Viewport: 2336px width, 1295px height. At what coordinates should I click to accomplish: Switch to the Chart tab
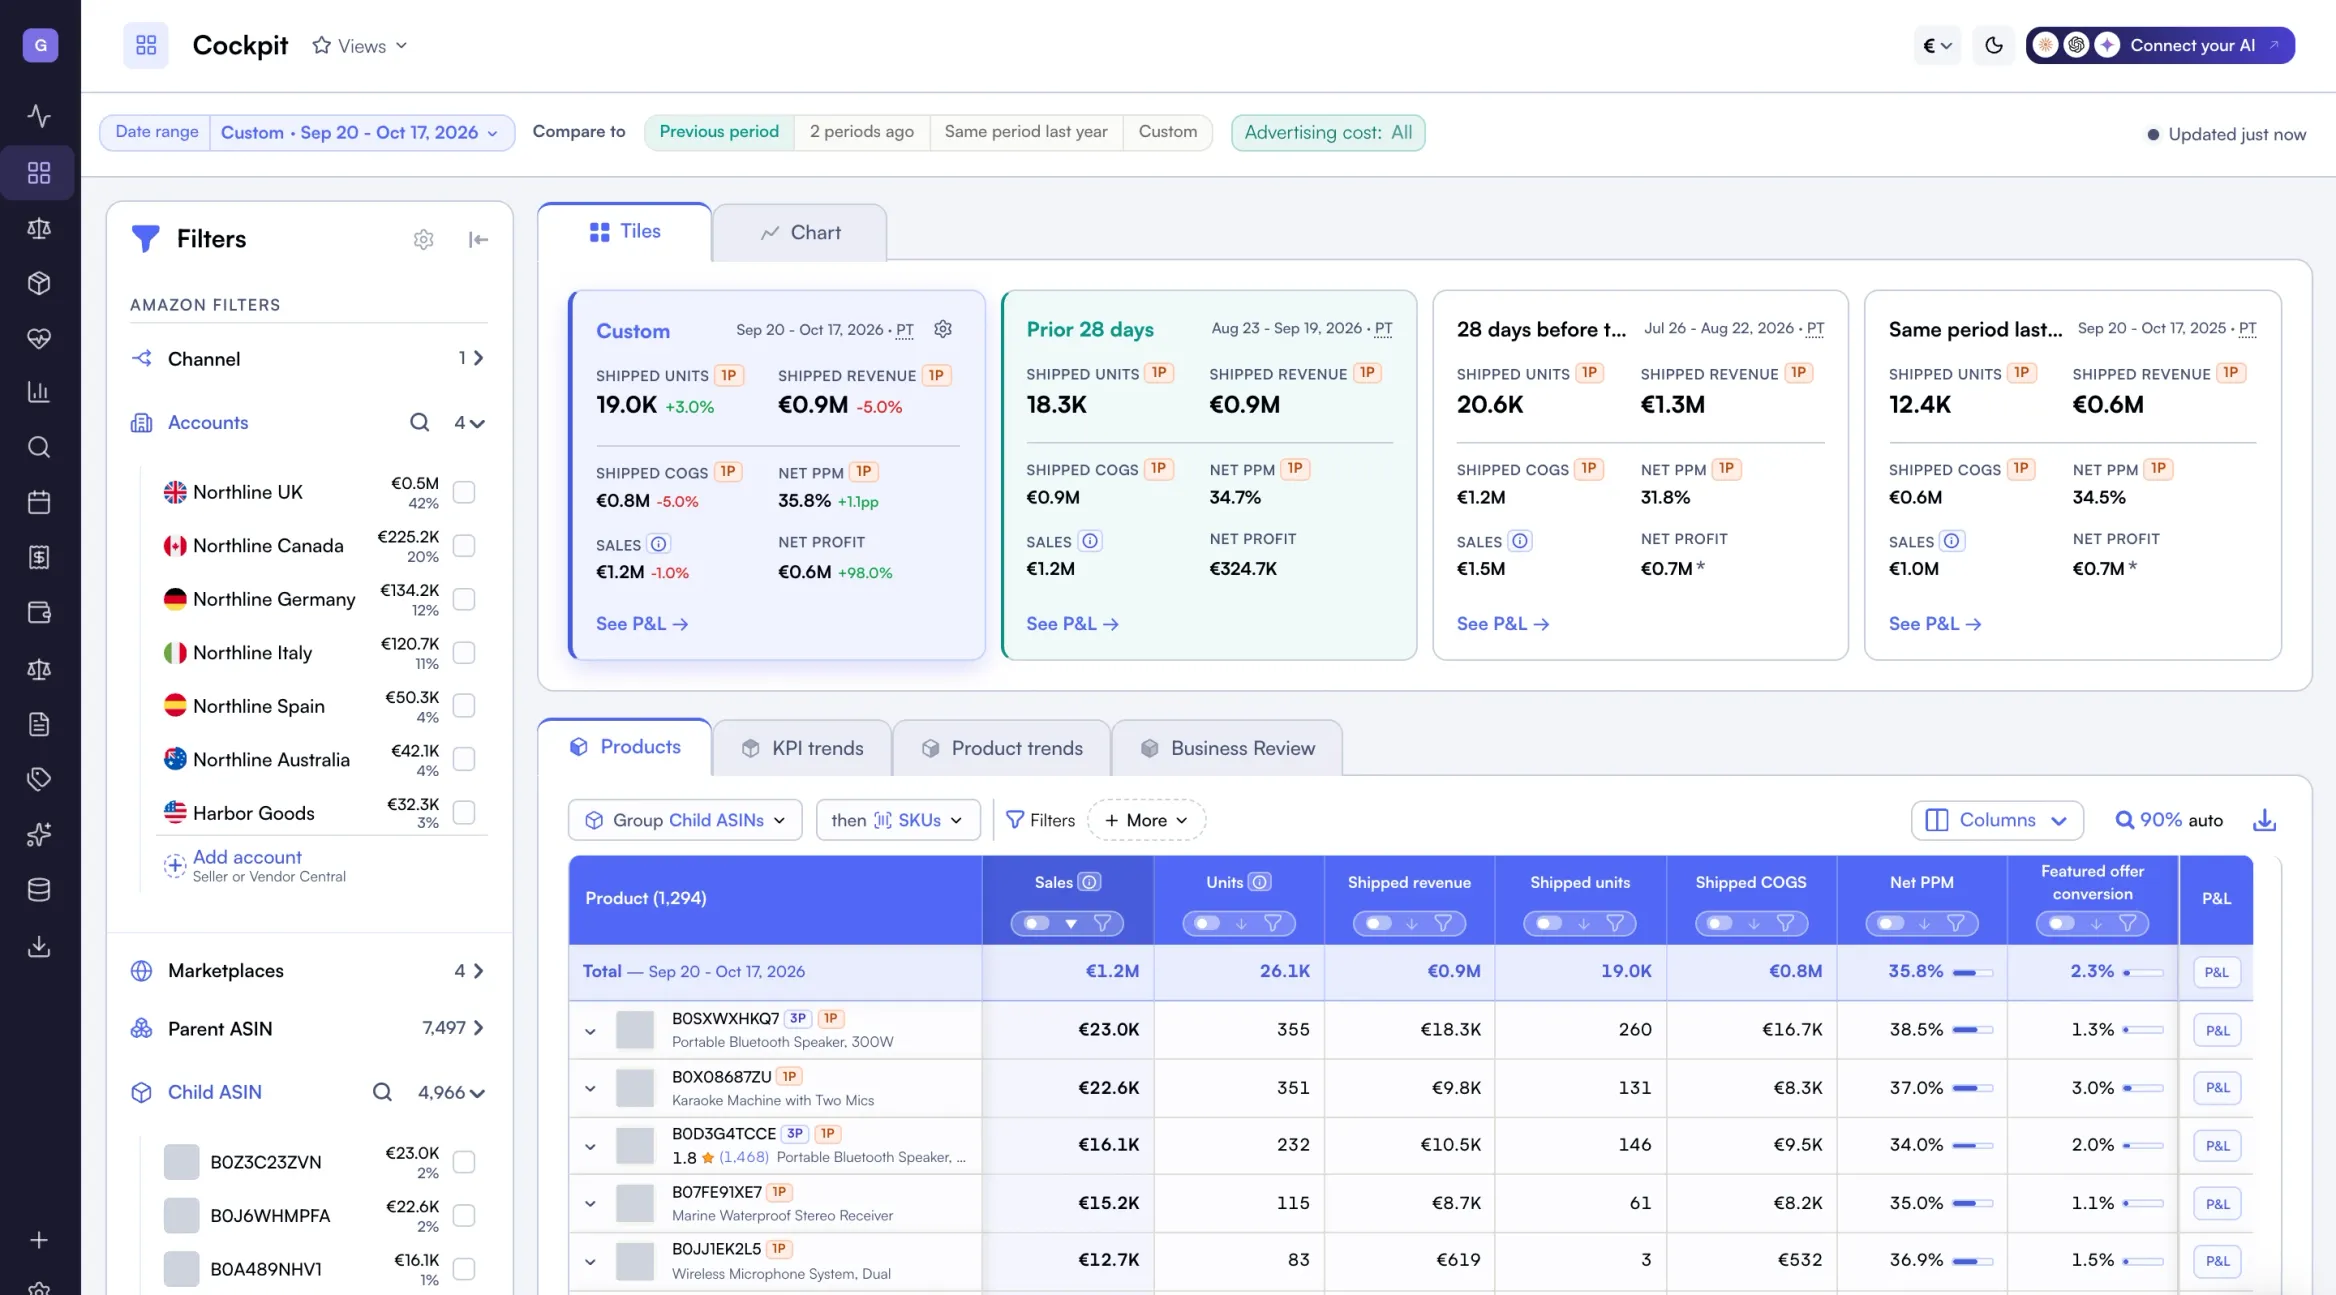pos(799,233)
